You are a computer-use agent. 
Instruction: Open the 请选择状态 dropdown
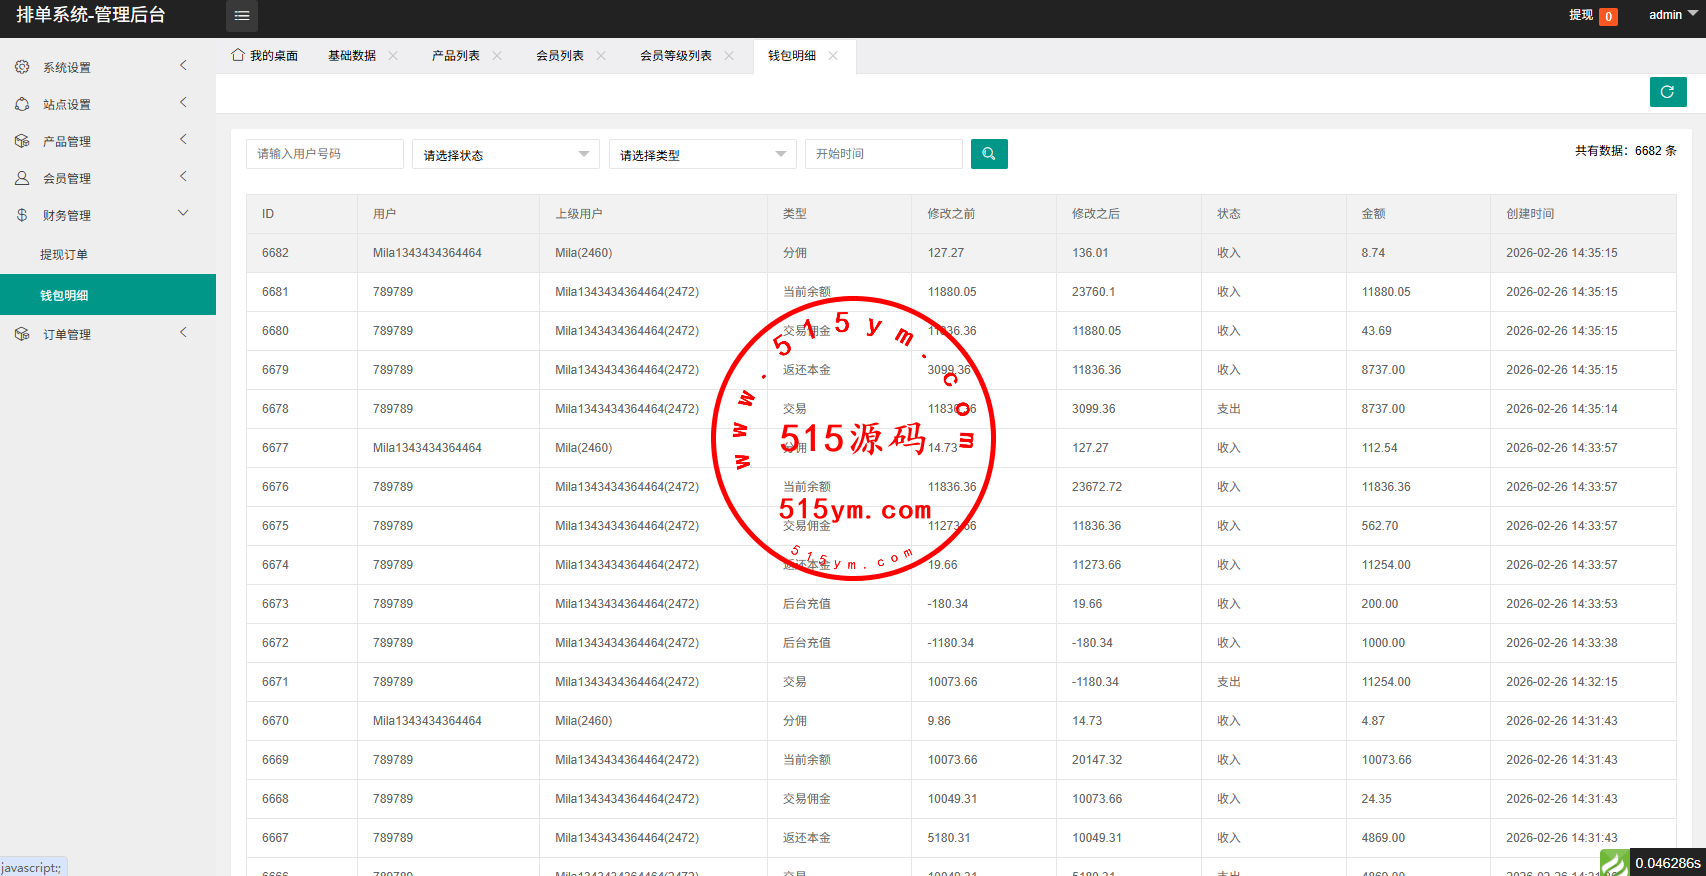point(505,154)
